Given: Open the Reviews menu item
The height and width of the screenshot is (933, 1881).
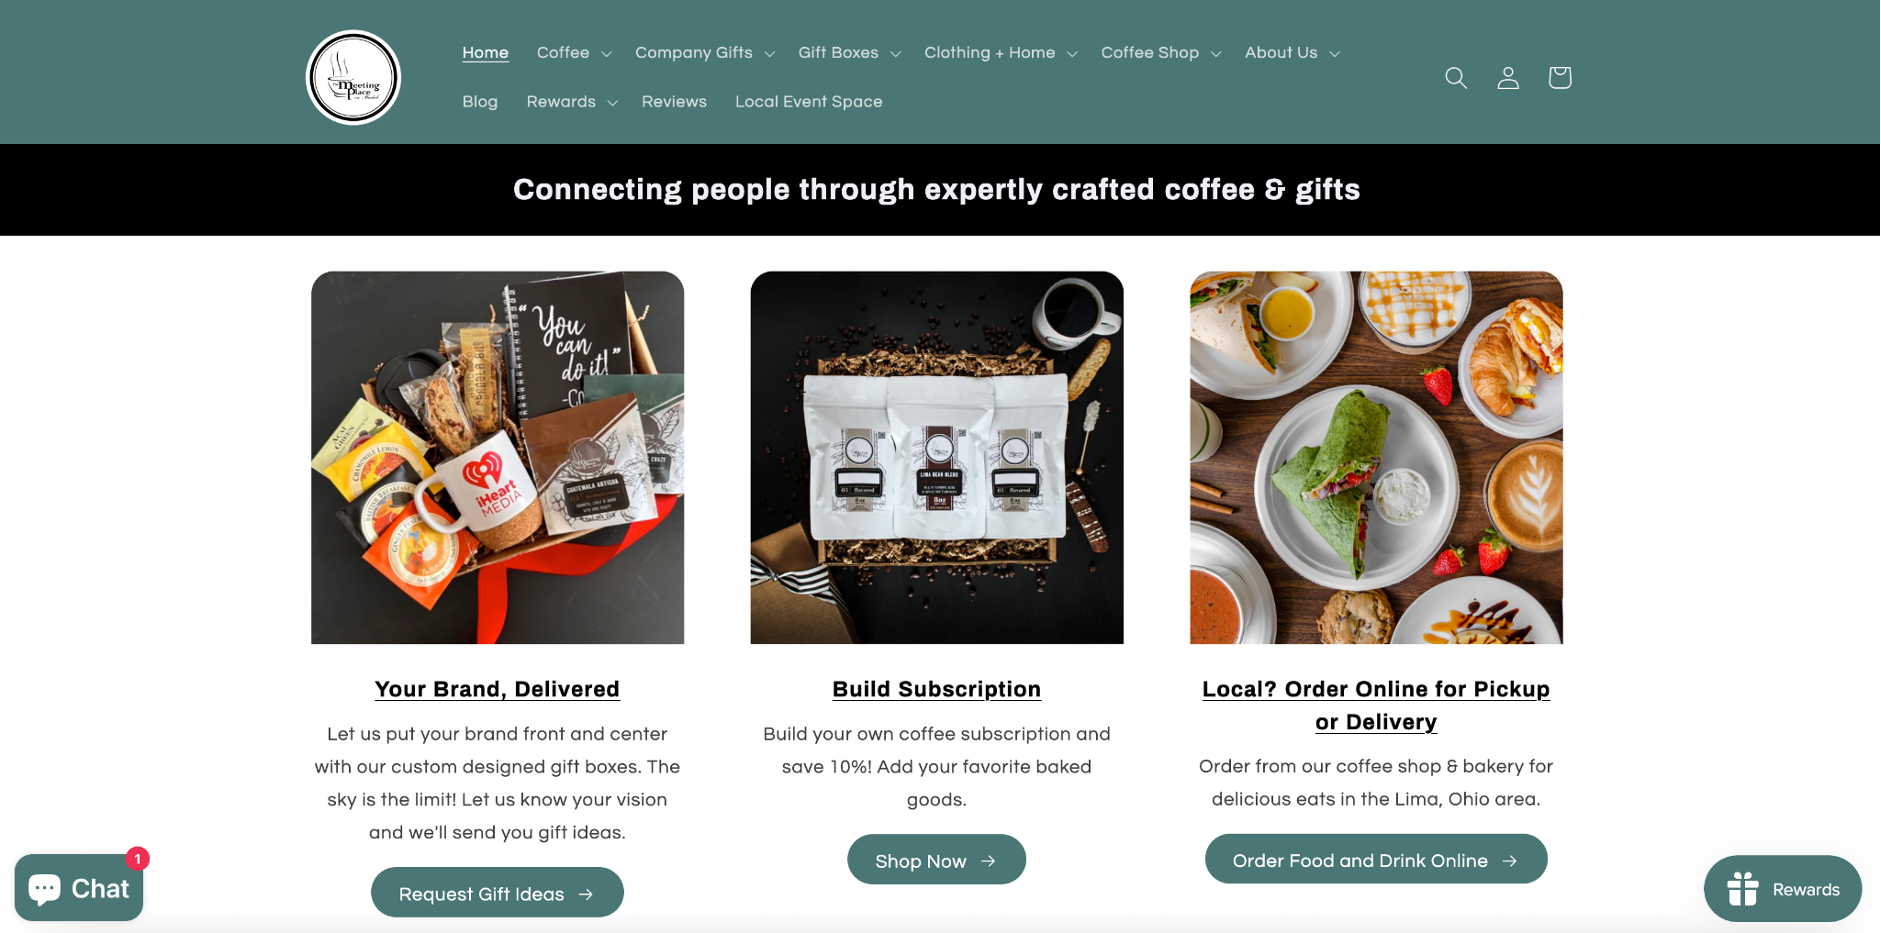Looking at the screenshot, I should [x=674, y=102].
